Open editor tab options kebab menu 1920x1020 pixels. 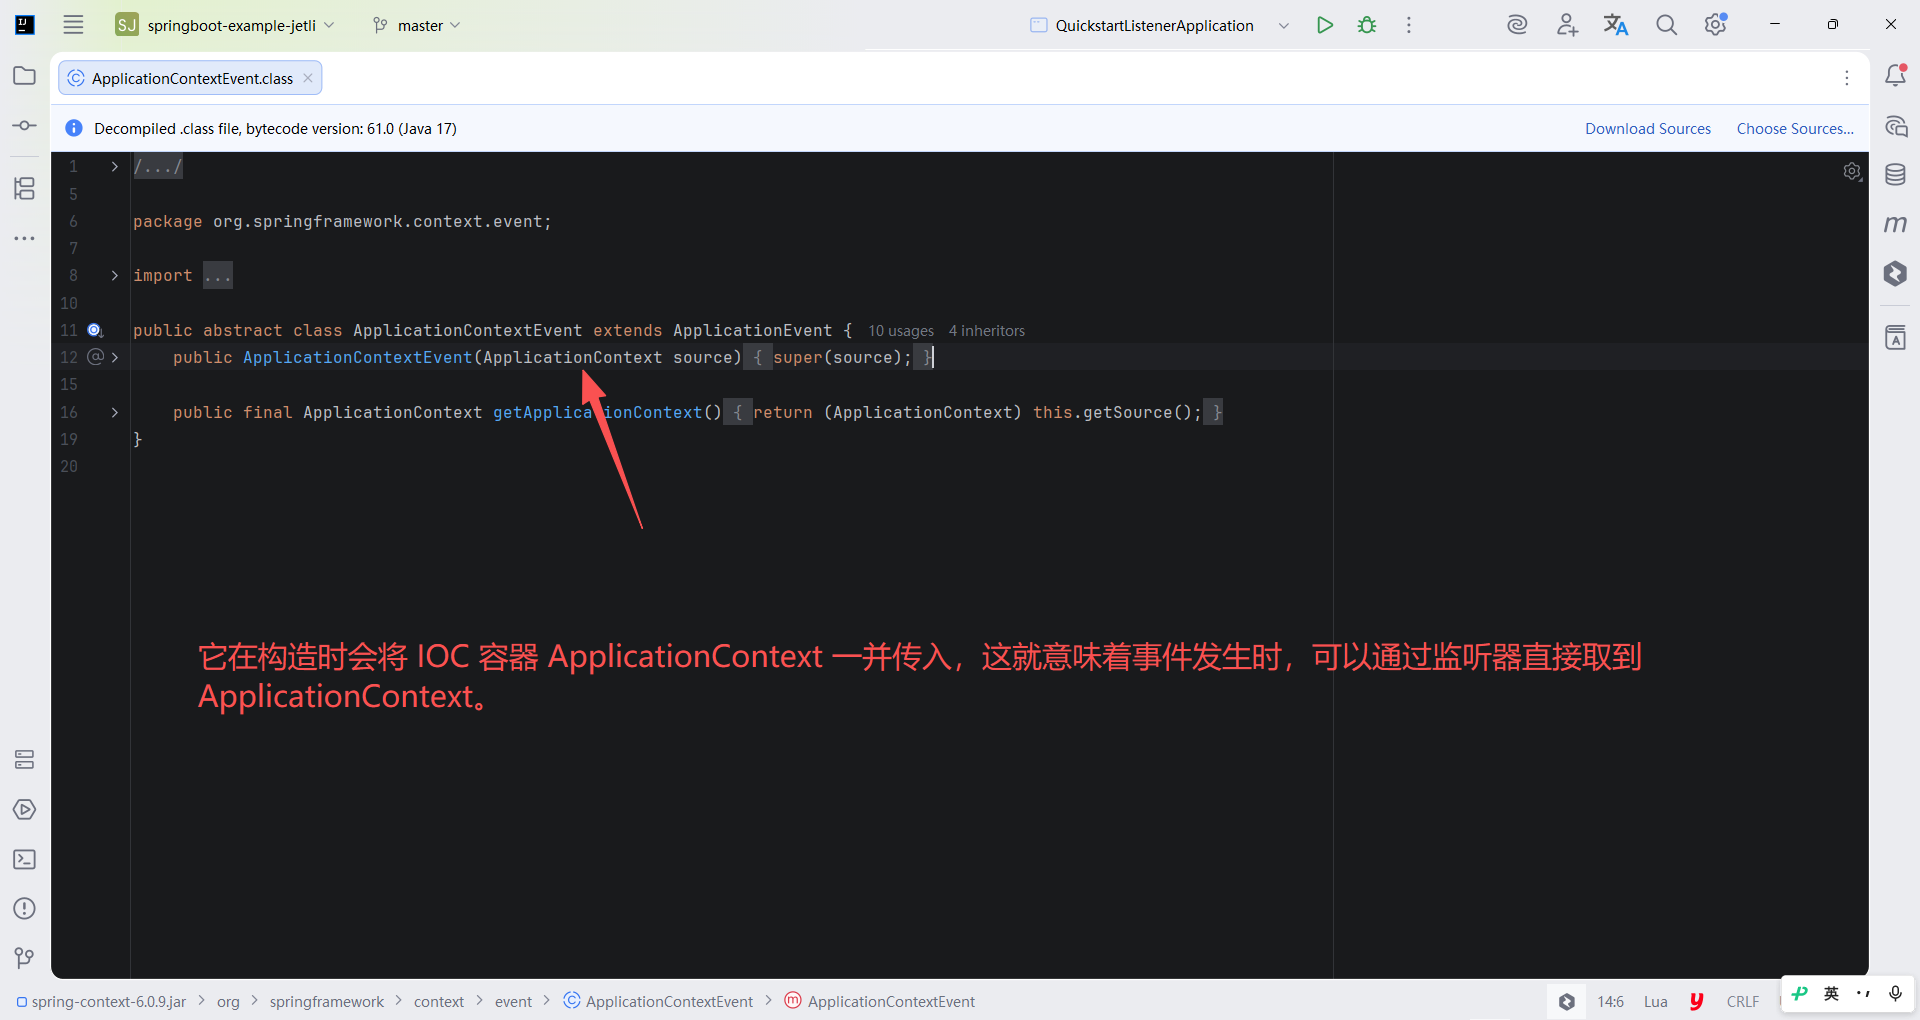click(x=1847, y=78)
